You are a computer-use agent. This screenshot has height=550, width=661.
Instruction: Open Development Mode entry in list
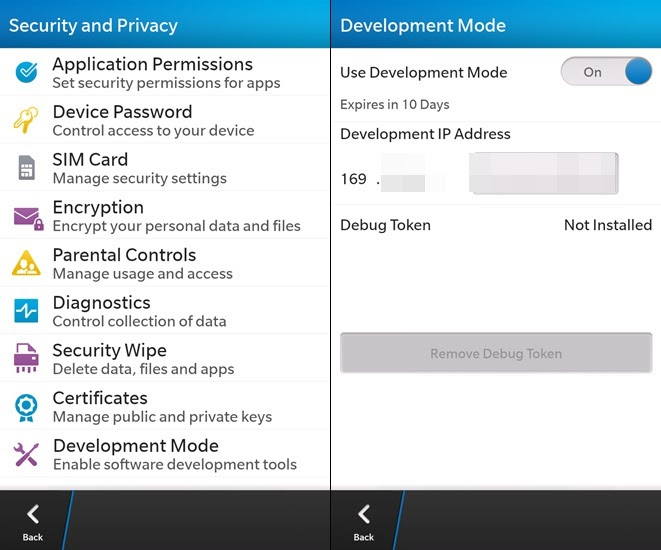point(165,454)
